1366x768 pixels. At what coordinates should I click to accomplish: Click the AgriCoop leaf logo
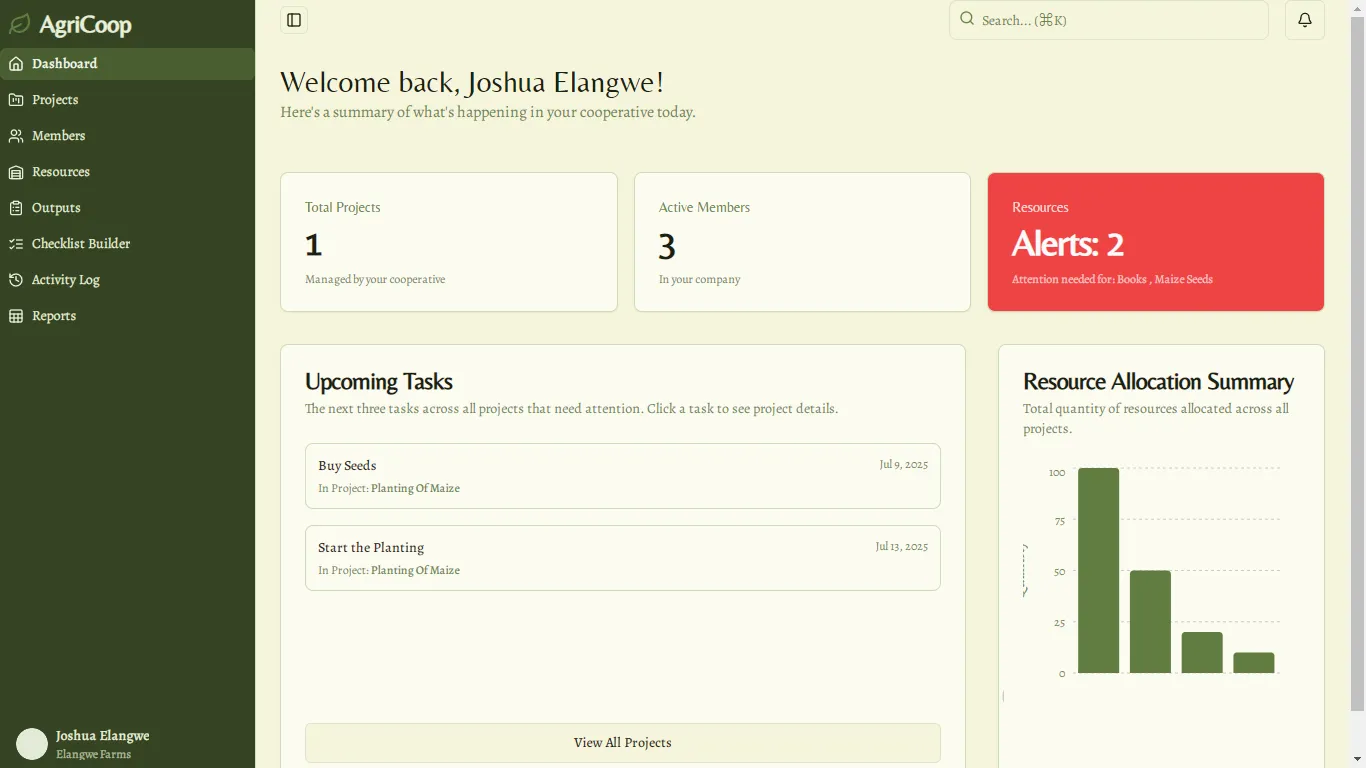(19, 24)
